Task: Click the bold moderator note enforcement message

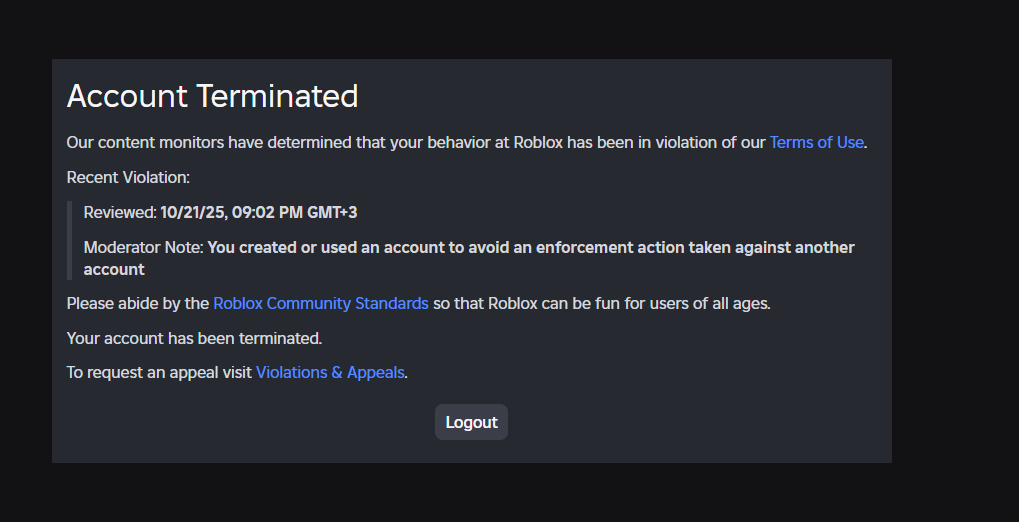Action: tap(469, 258)
